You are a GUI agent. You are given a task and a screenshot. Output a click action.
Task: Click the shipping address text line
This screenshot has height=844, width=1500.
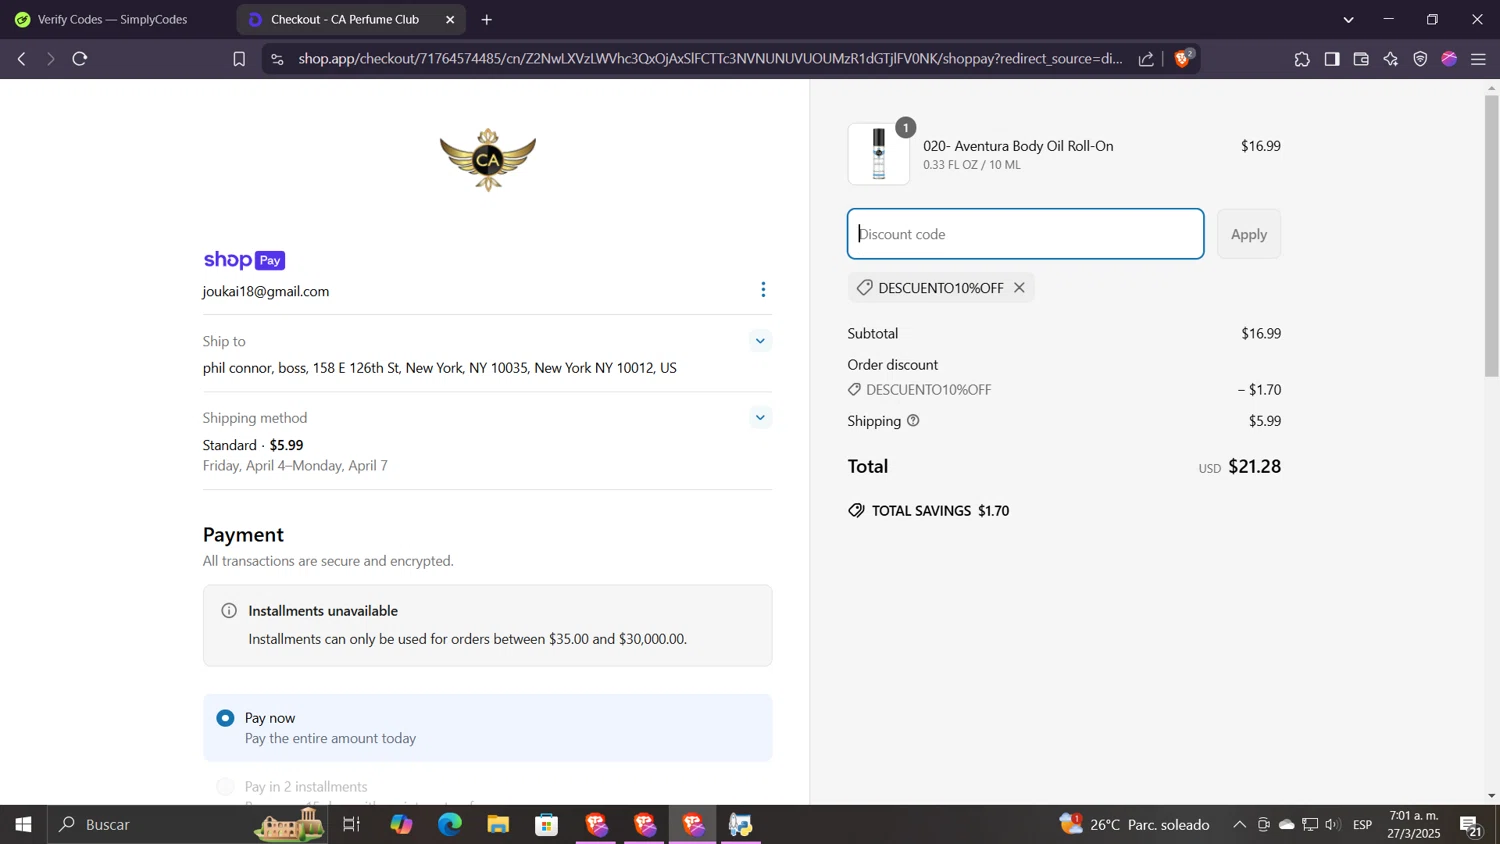pyautogui.click(x=440, y=368)
